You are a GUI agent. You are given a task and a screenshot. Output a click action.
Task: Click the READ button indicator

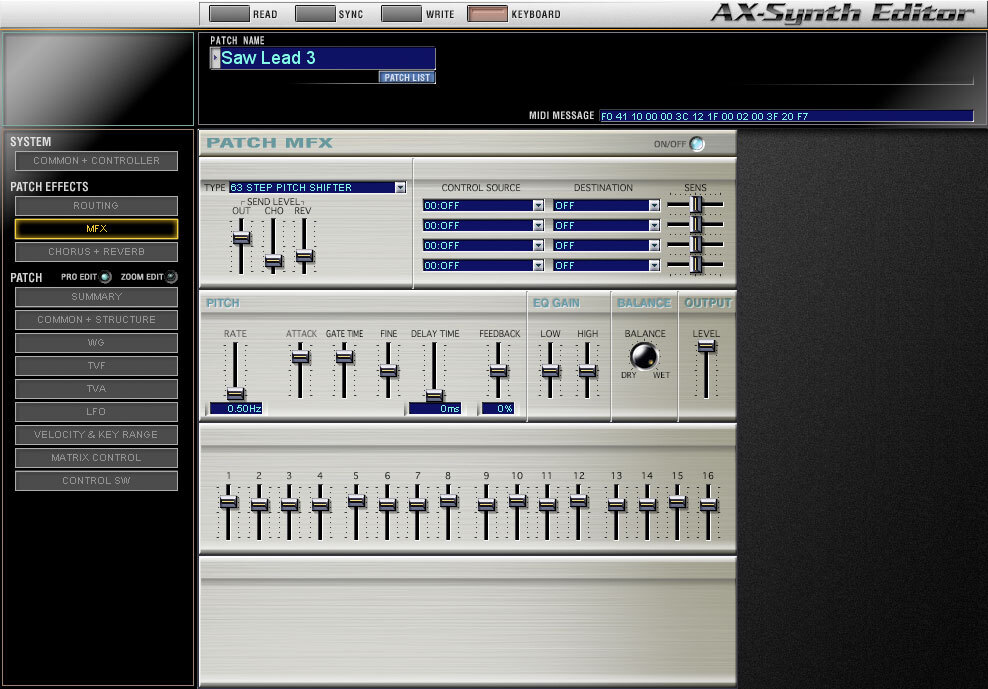tap(228, 14)
